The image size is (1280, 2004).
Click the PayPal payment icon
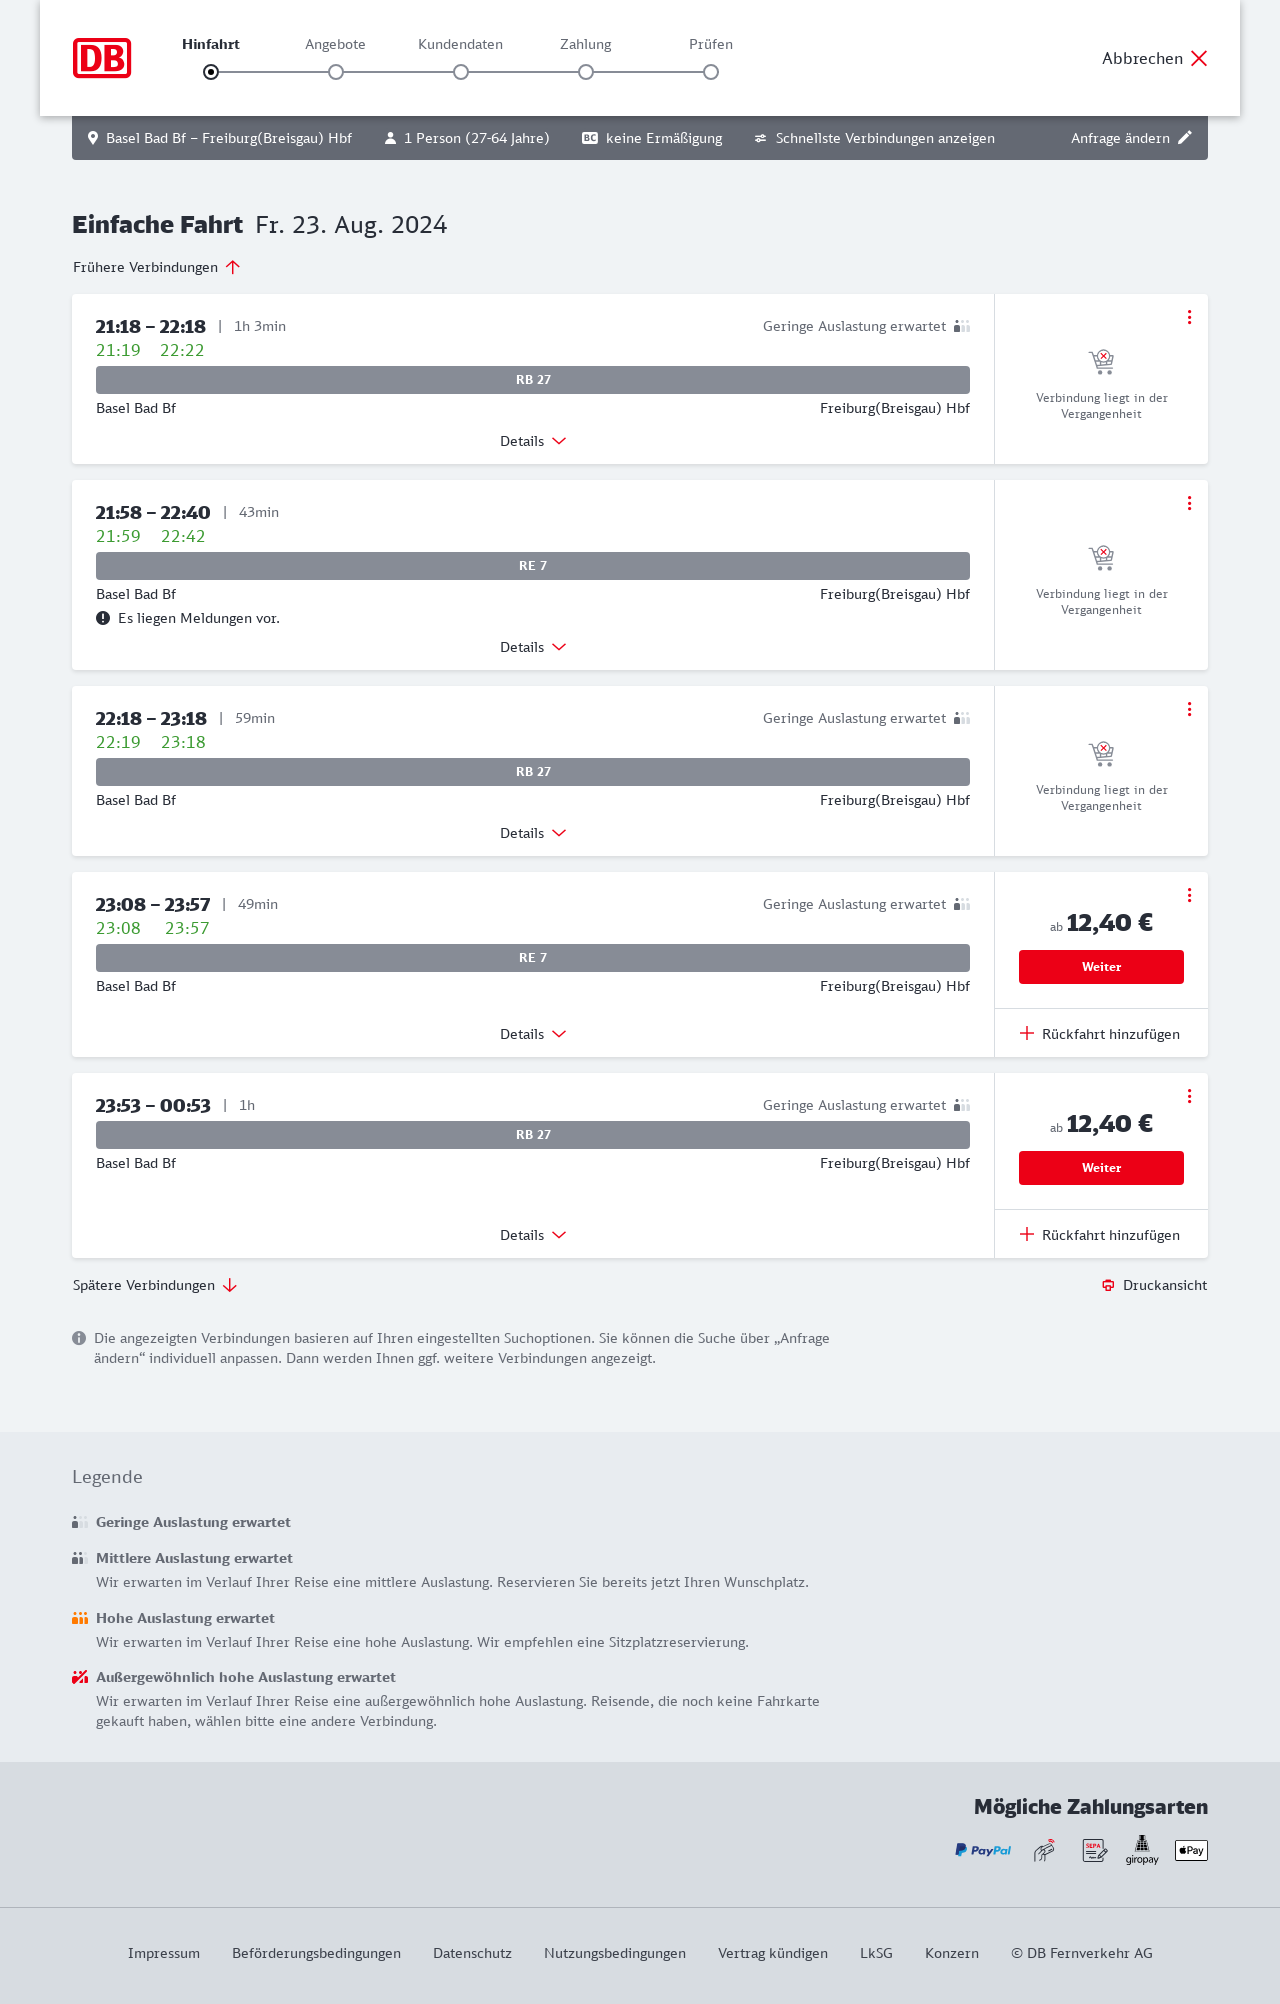[983, 1850]
